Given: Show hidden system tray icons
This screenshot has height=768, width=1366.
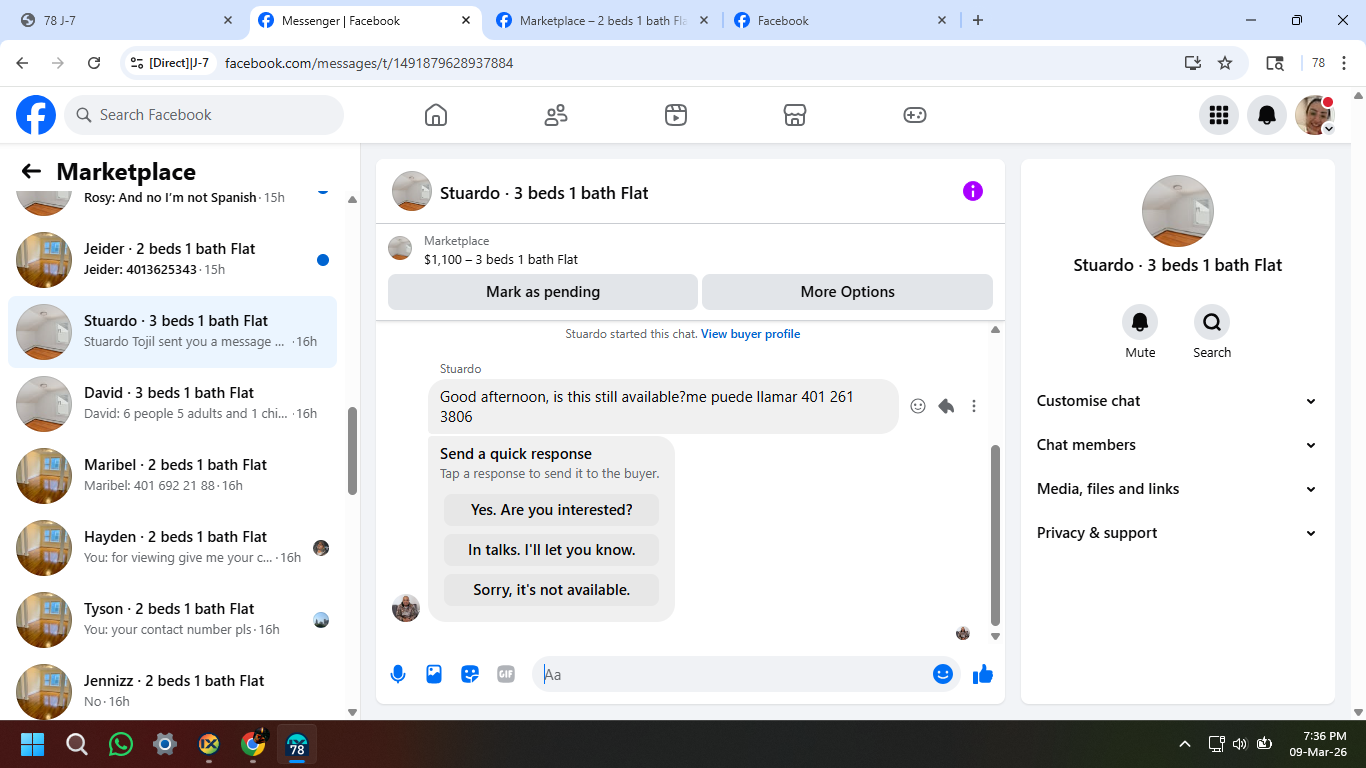Looking at the screenshot, I should pyautogui.click(x=1185, y=744).
